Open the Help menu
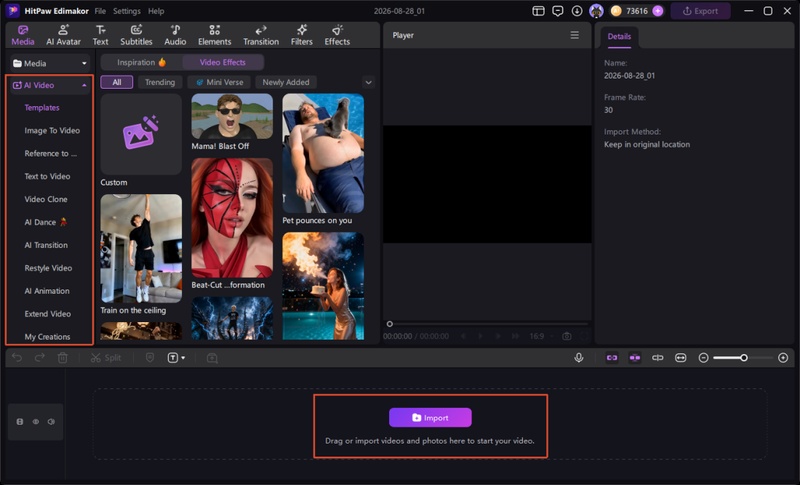The image size is (800, 485). 156,11
